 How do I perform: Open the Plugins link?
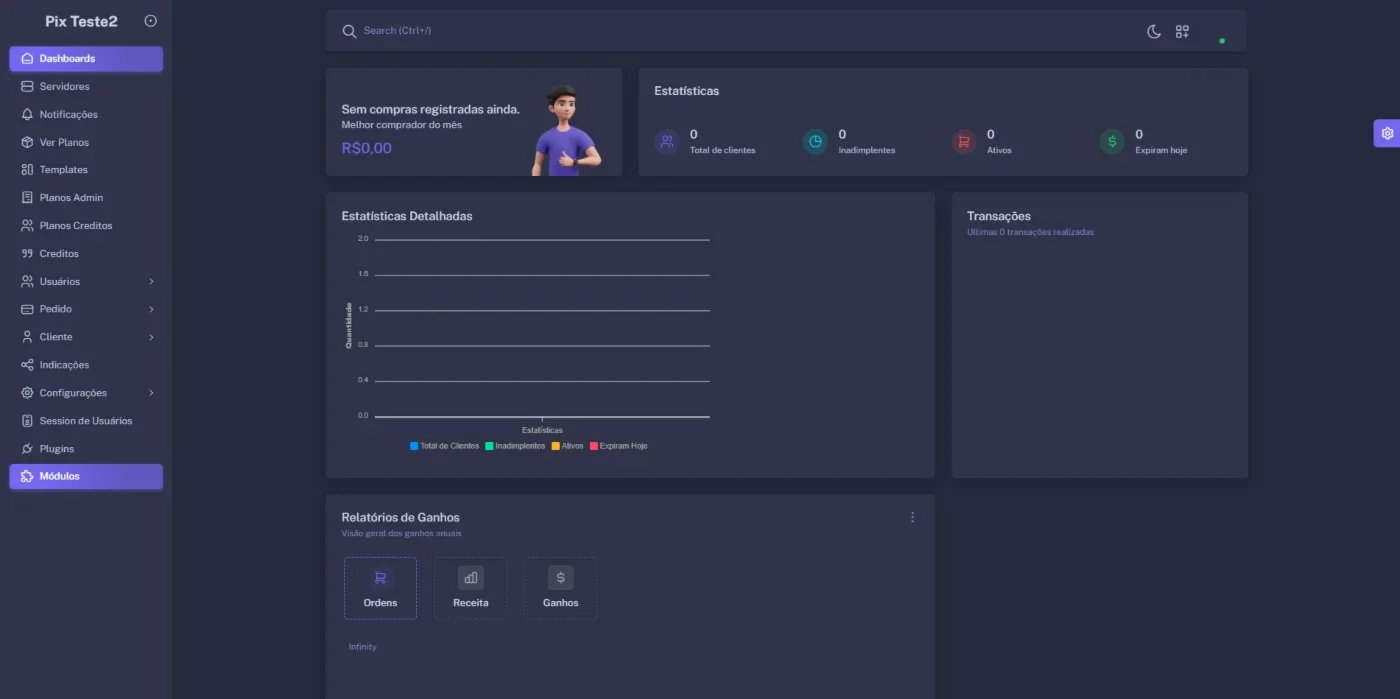coord(86,449)
